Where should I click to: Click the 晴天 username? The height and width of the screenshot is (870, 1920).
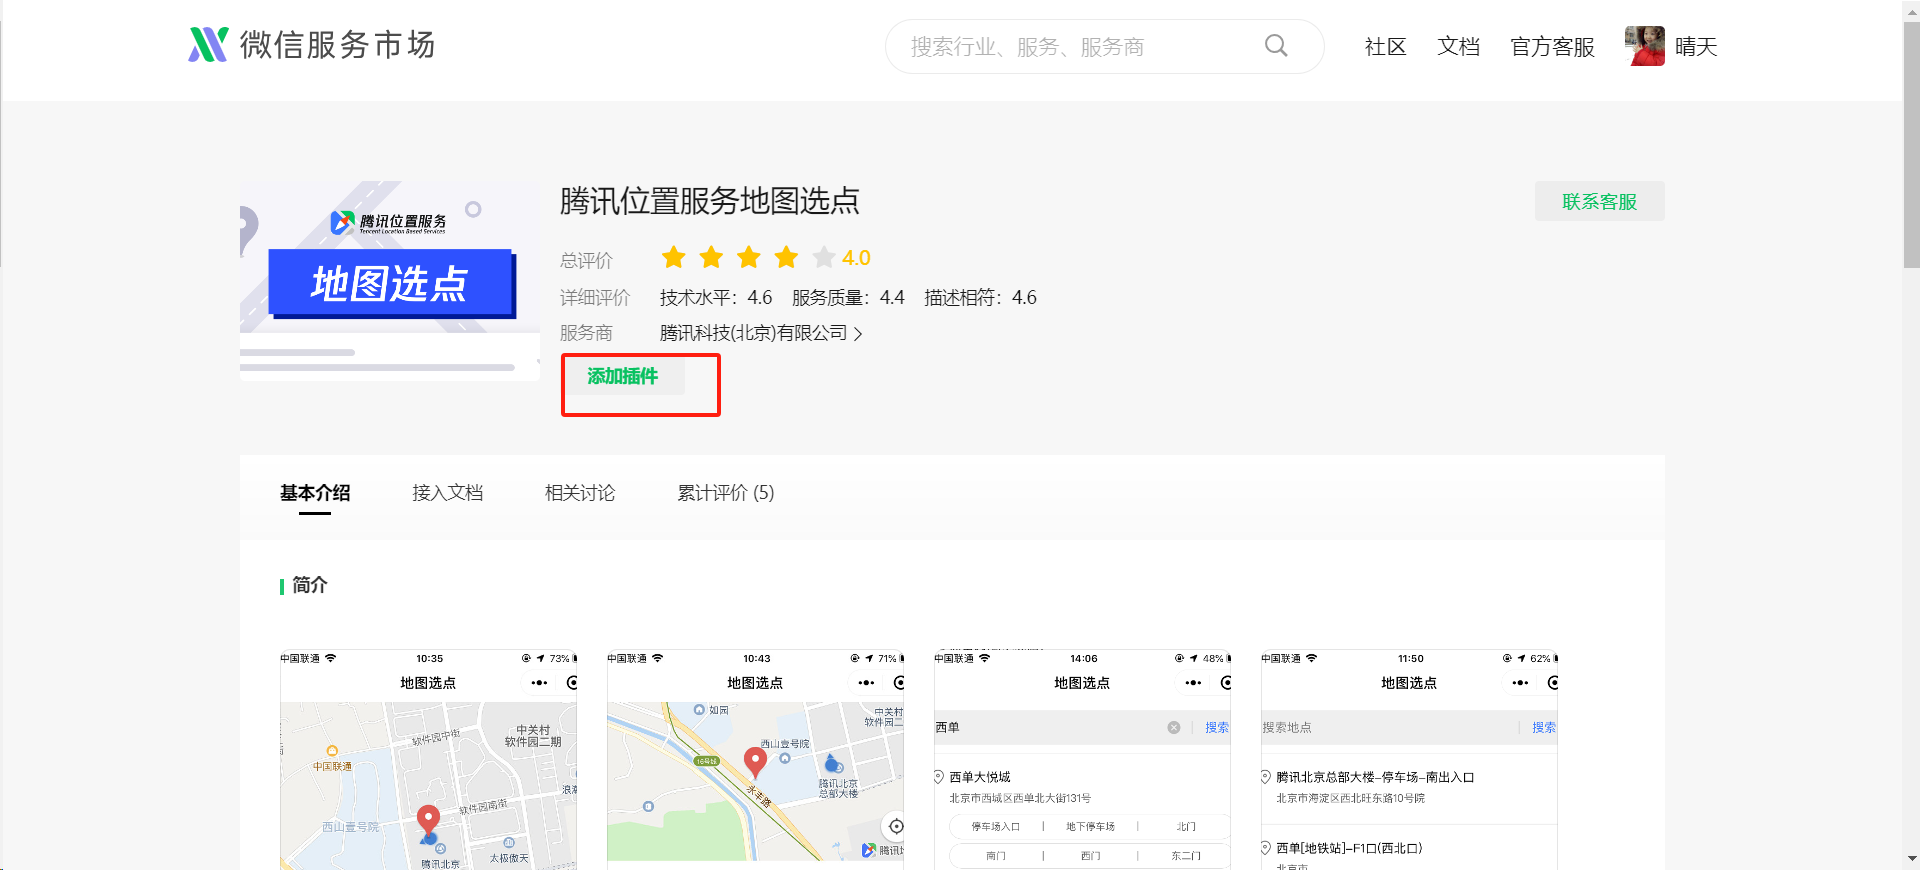[x=1696, y=46]
